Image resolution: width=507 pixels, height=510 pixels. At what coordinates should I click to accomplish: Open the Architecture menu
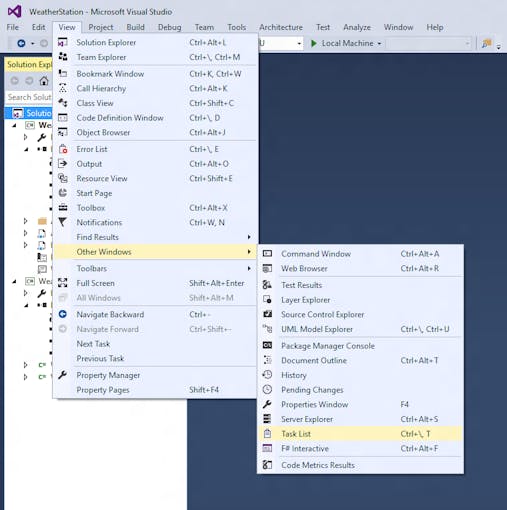[x=281, y=27]
